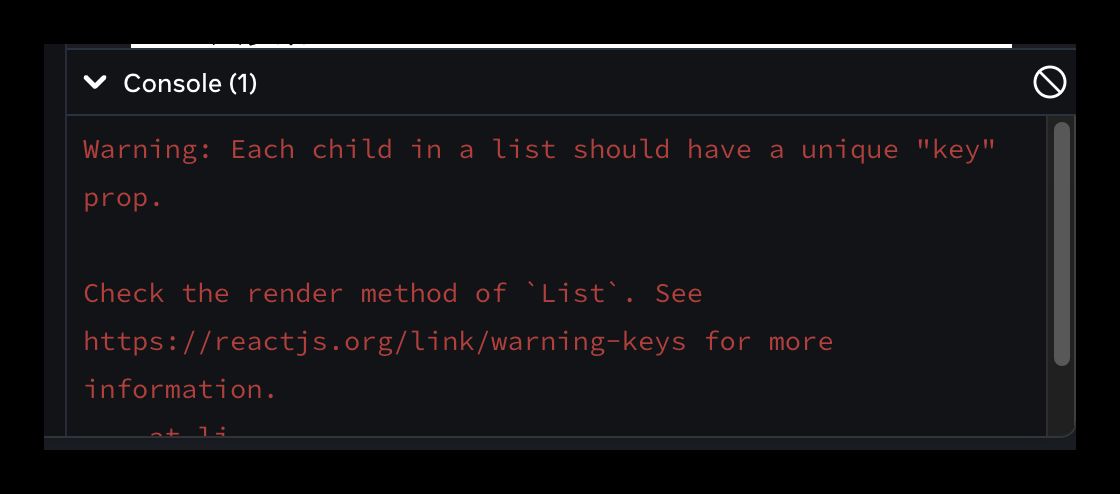
Task: Click the "information." line in the console
Action: [x=180, y=389]
